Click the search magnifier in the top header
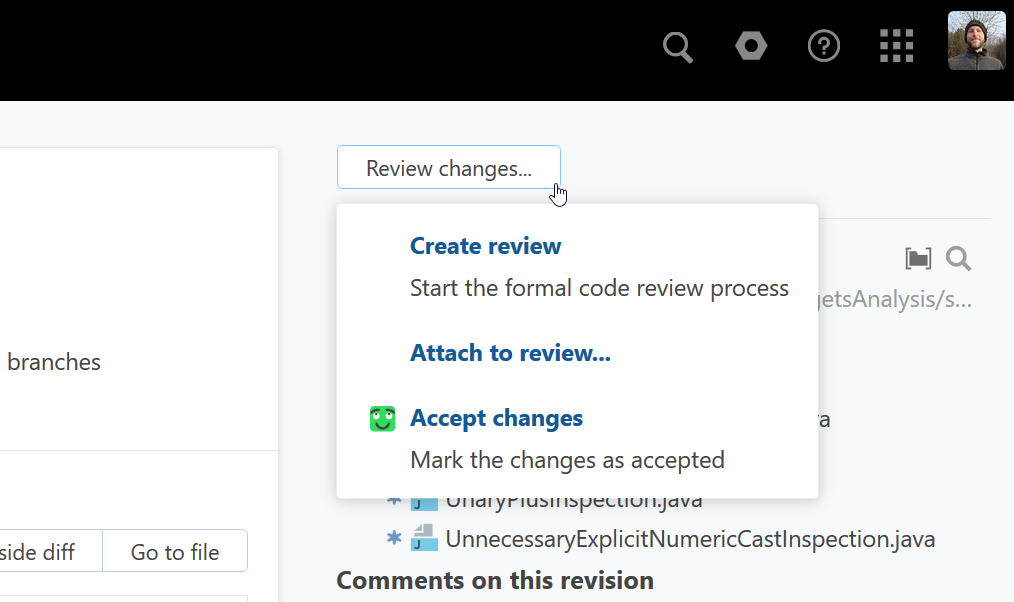The height and width of the screenshot is (602, 1014). pyautogui.click(x=678, y=47)
